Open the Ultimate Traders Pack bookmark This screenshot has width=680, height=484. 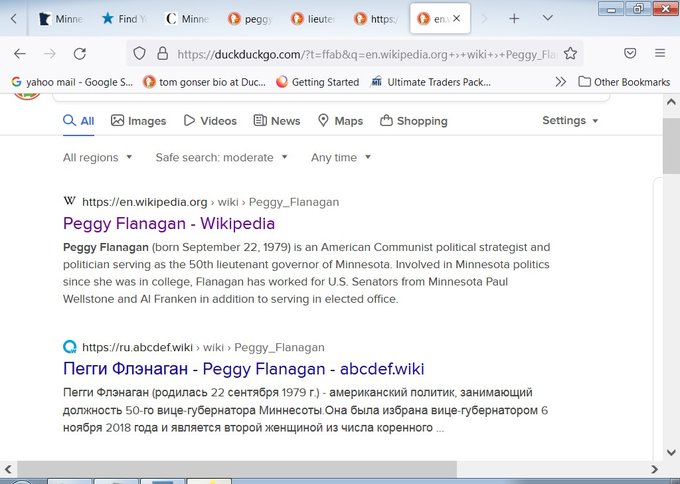[x=431, y=82]
